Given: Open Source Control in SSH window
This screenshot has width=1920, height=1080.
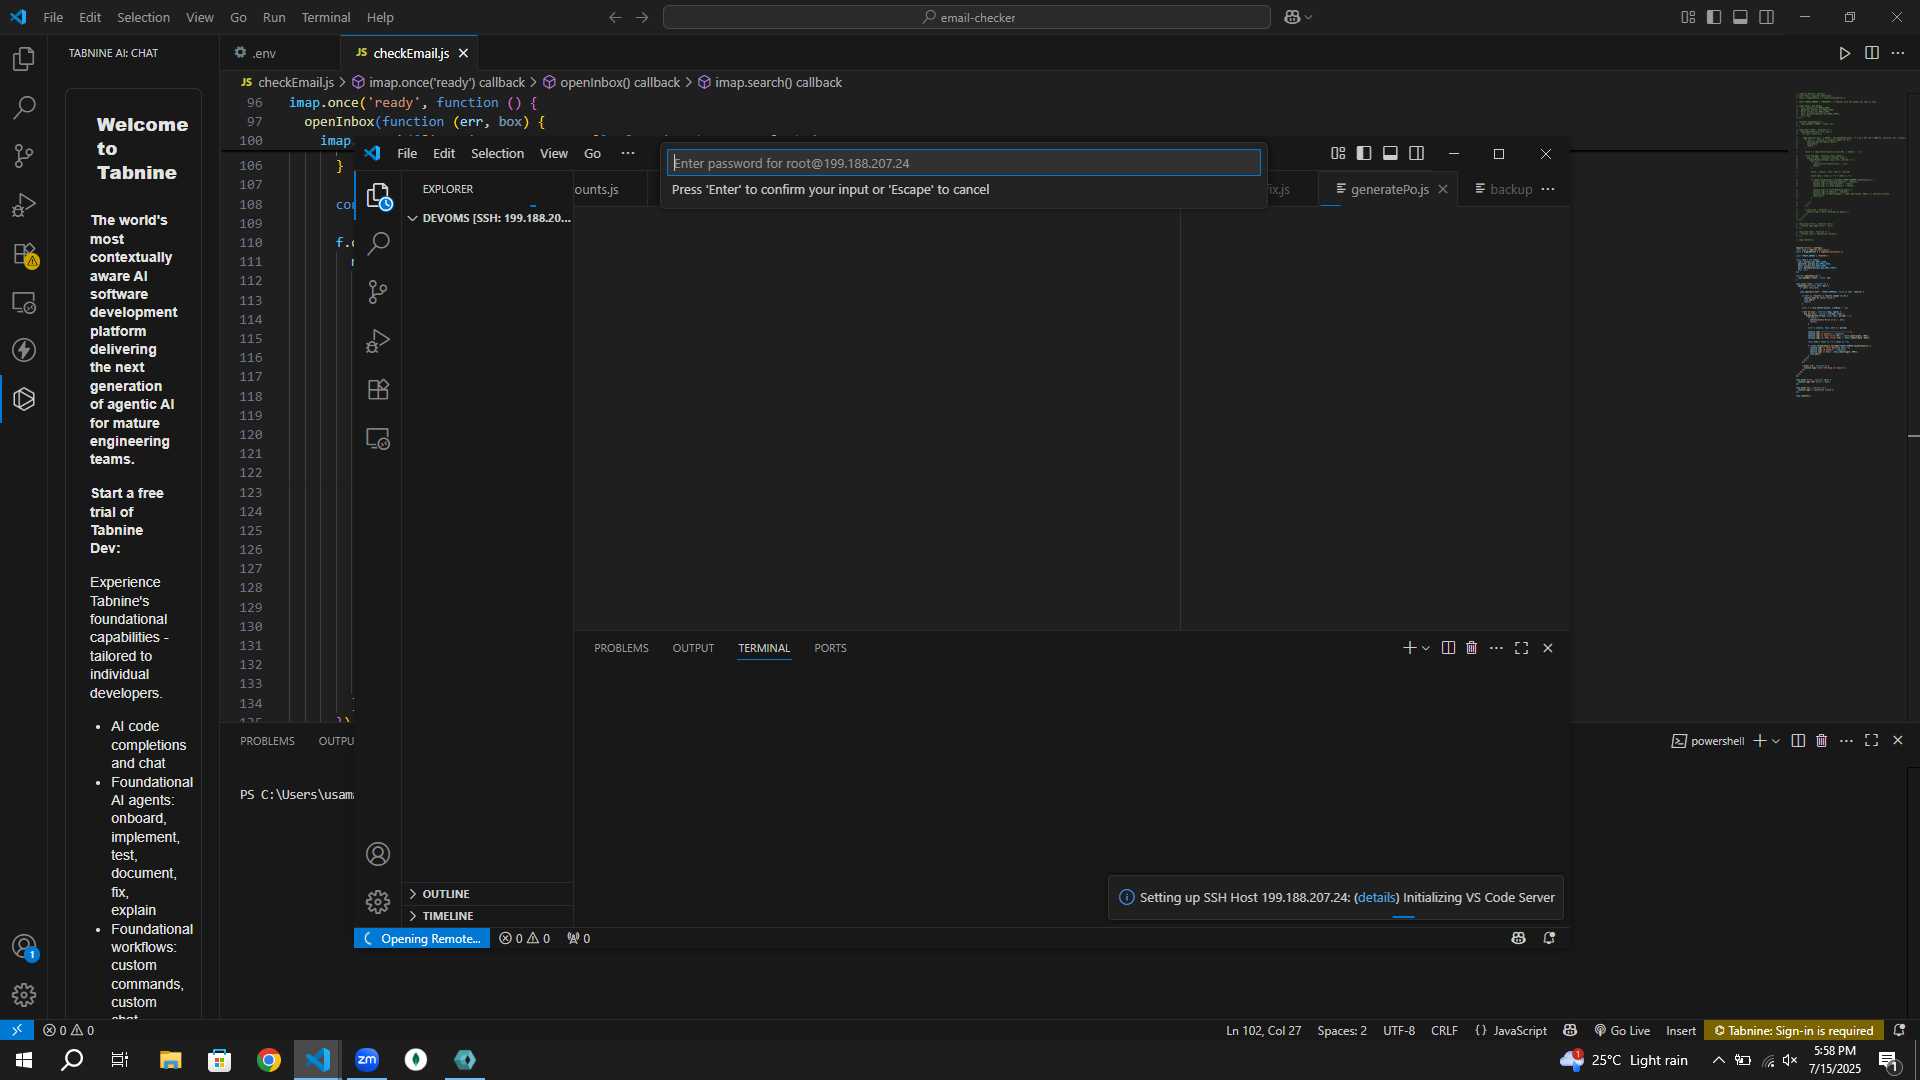Looking at the screenshot, I should 378,292.
